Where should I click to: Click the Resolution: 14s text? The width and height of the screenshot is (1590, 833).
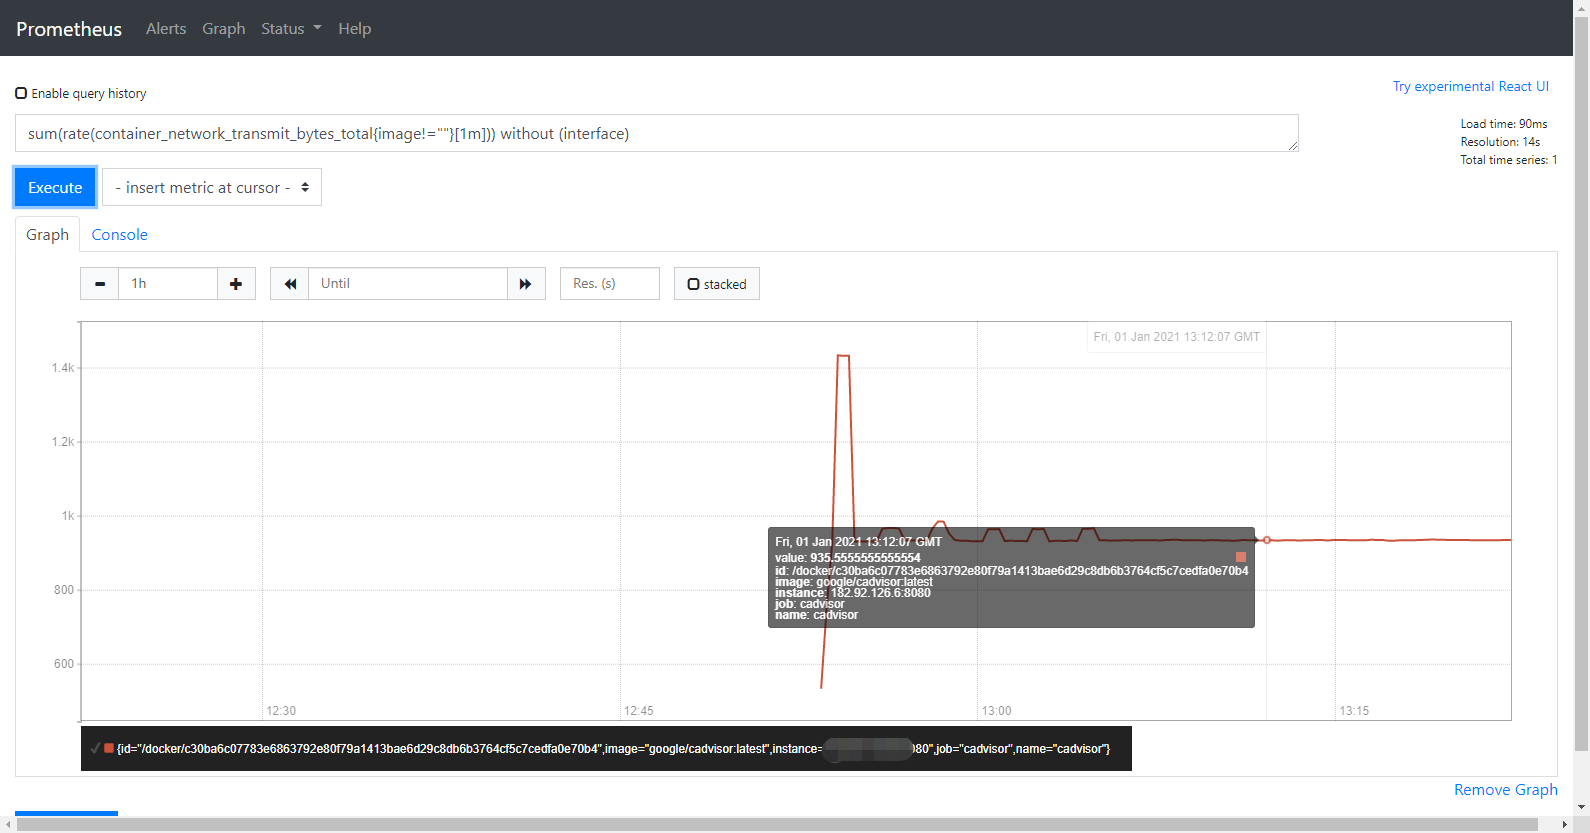[x=1500, y=142]
